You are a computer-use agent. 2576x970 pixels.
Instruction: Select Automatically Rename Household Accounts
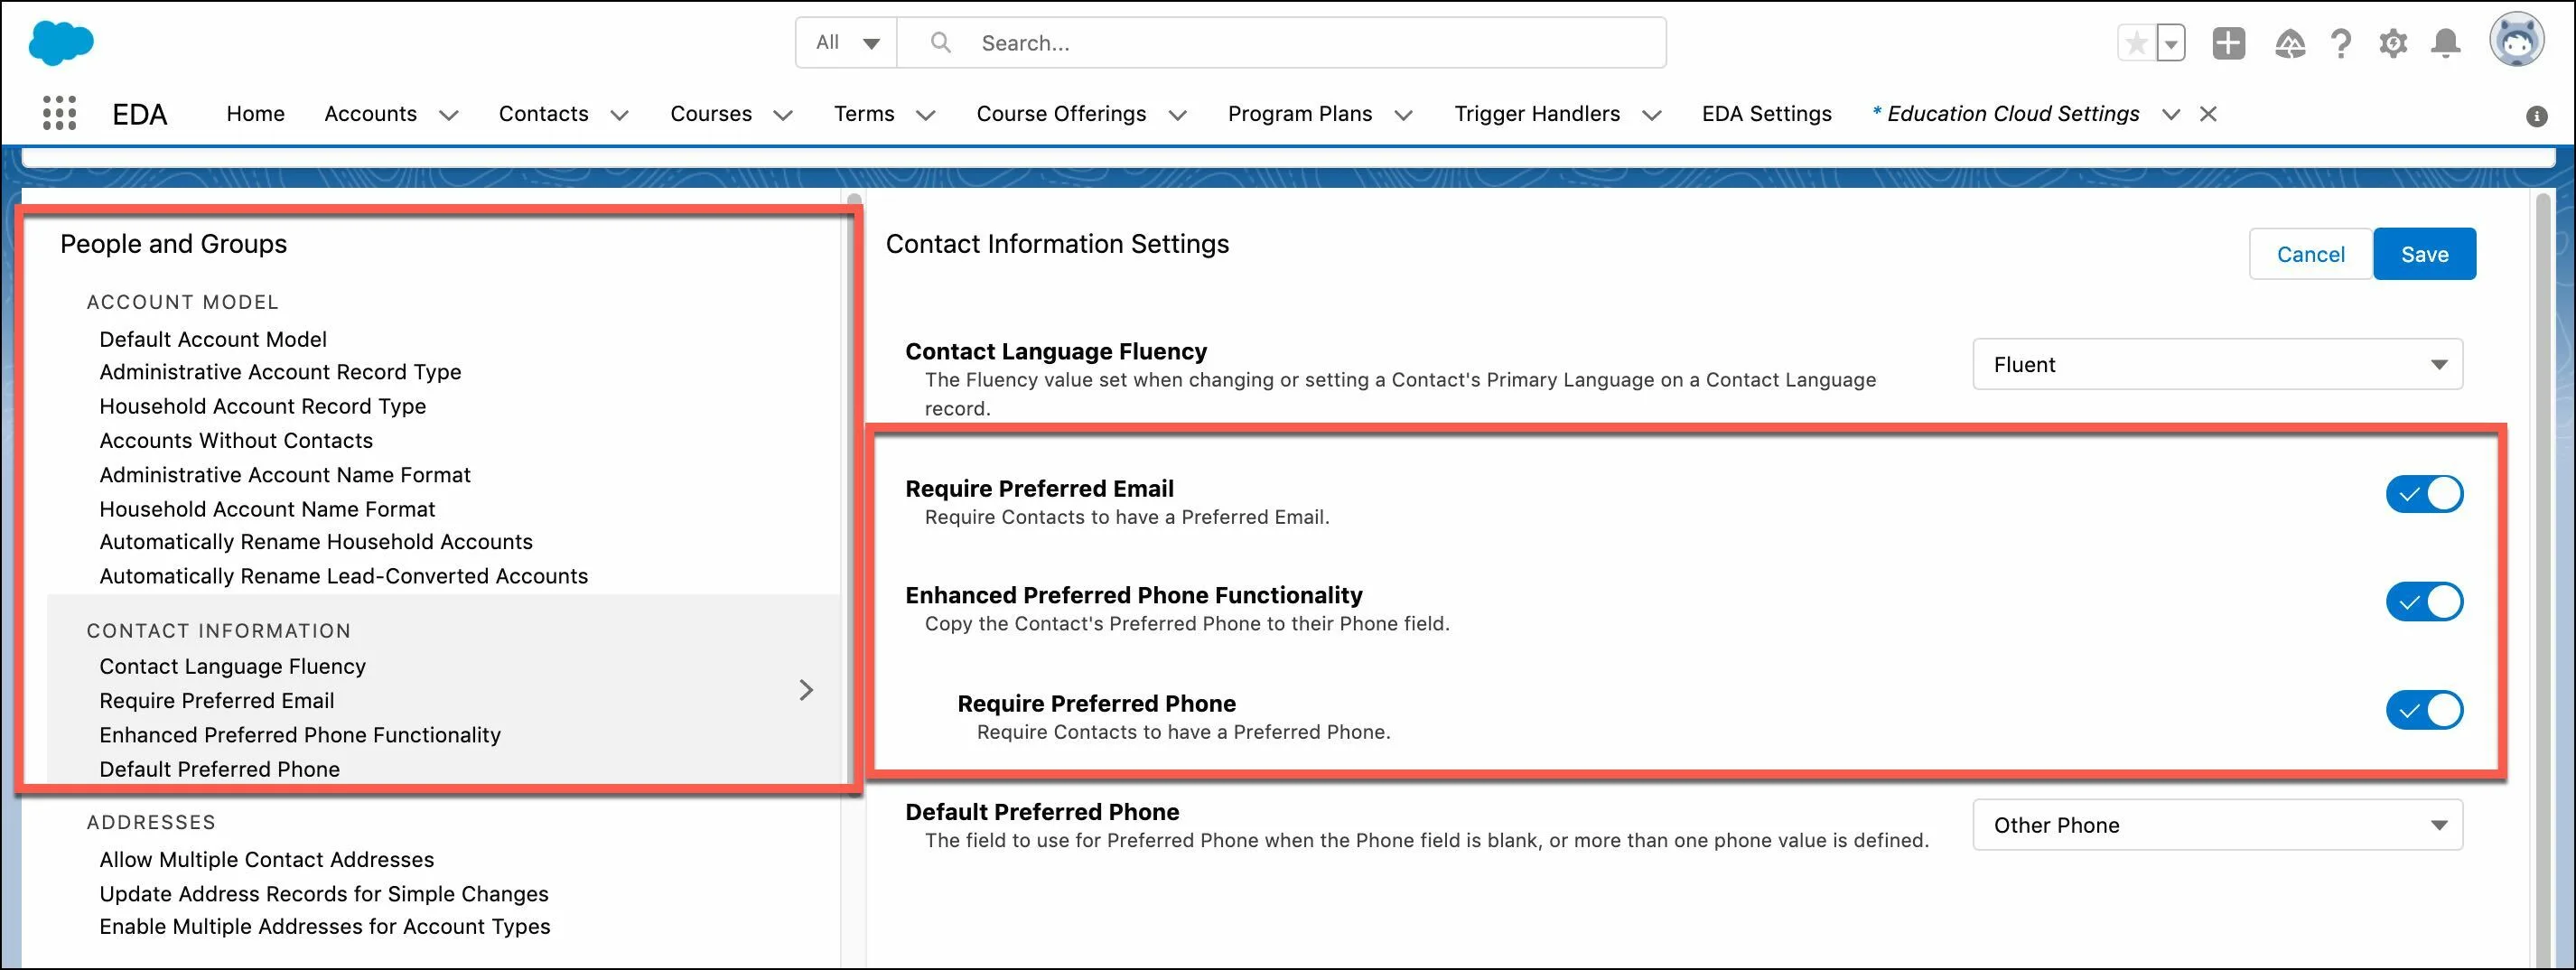pyautogui.click(x=316, y=542)
